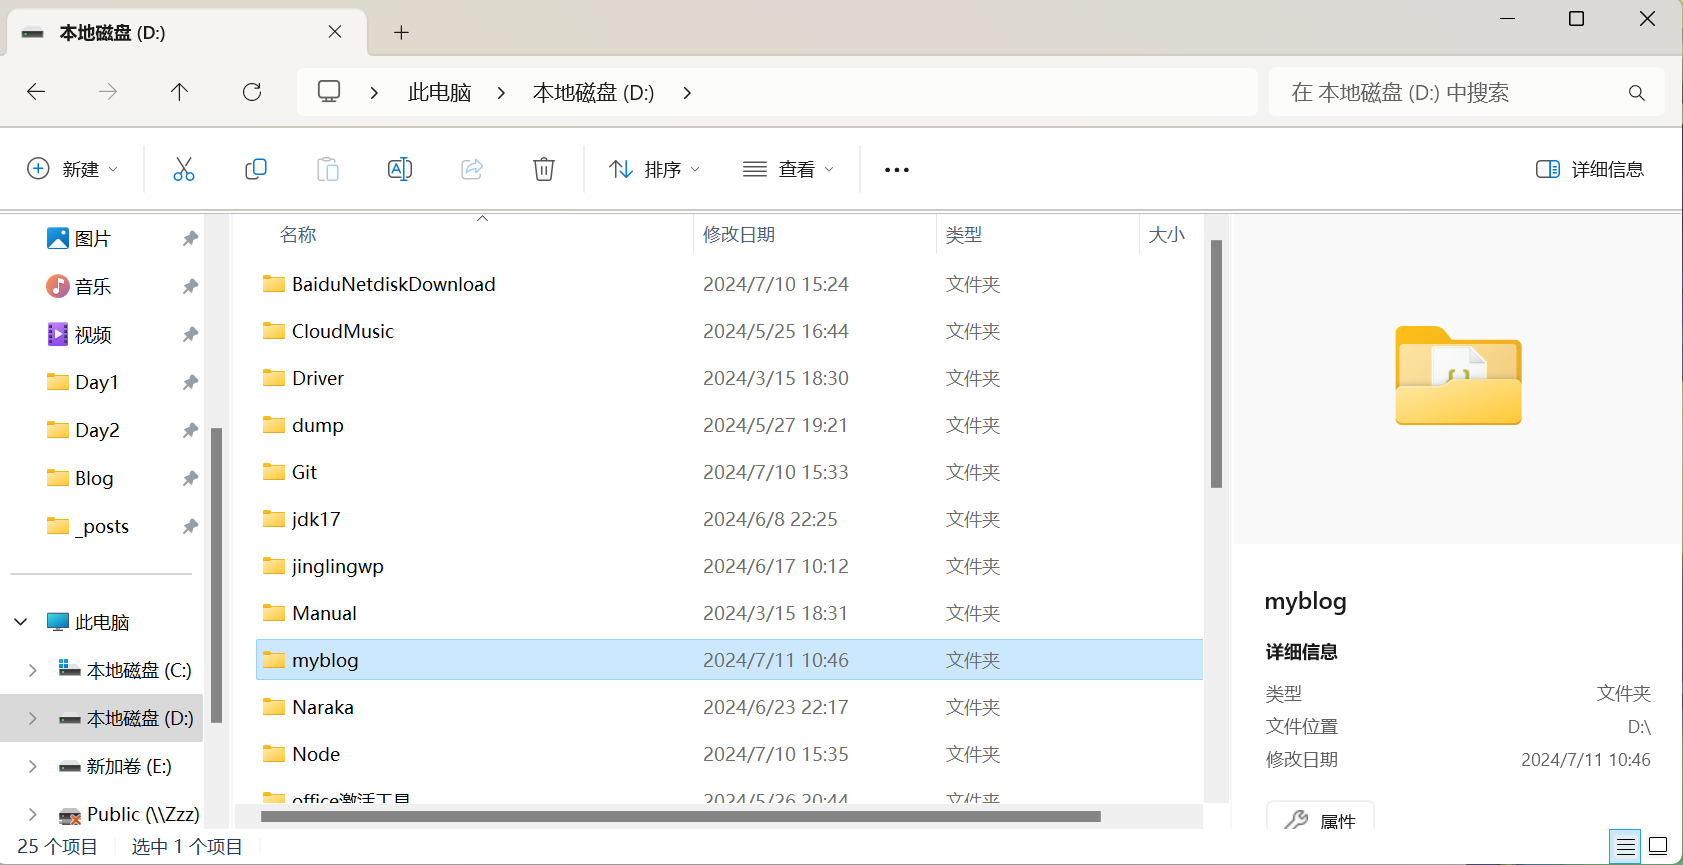The width and height of the screenshot is (1683, 865).
Task: Click 此电脑 in the address breadcrumb
Action: [x=439, y=93]
